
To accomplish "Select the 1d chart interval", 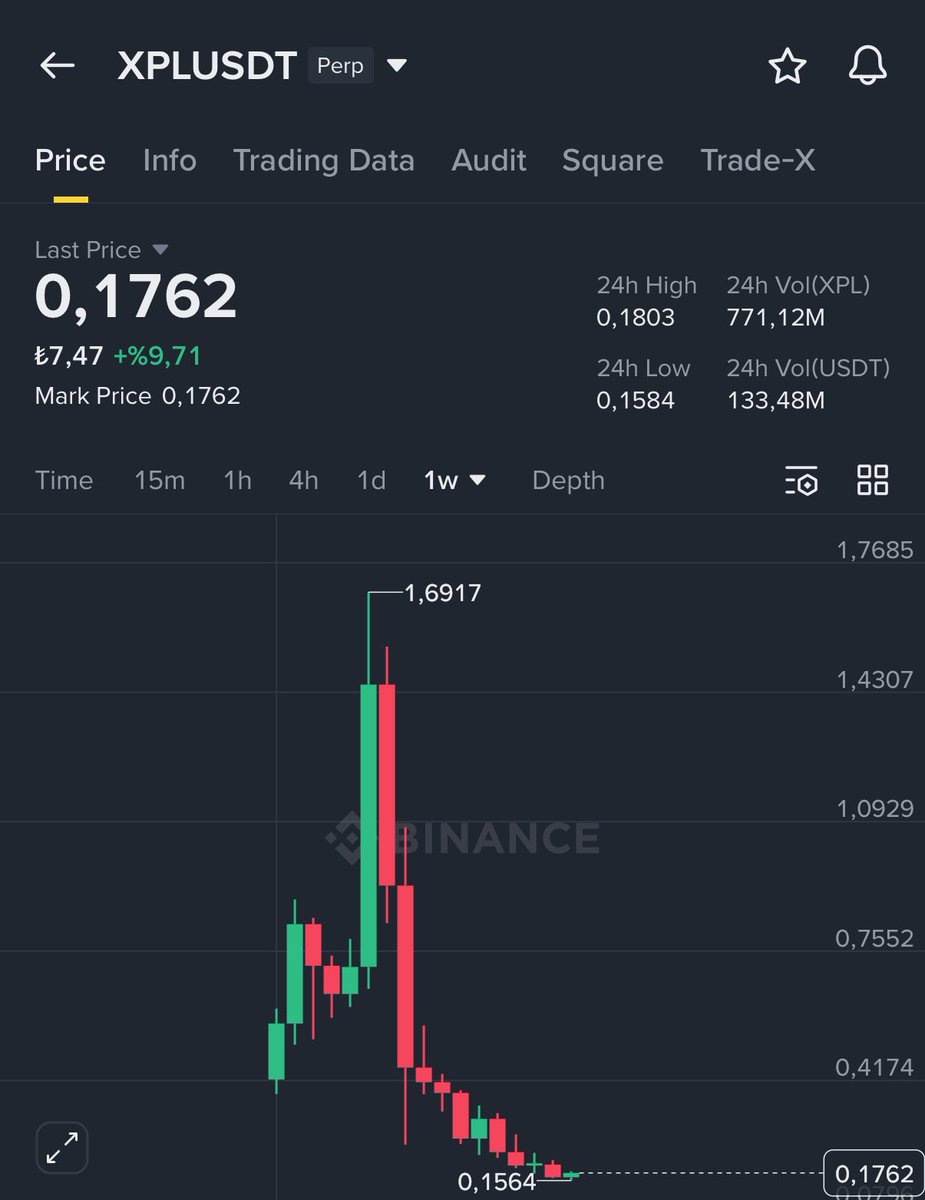I will coord(371,480).
